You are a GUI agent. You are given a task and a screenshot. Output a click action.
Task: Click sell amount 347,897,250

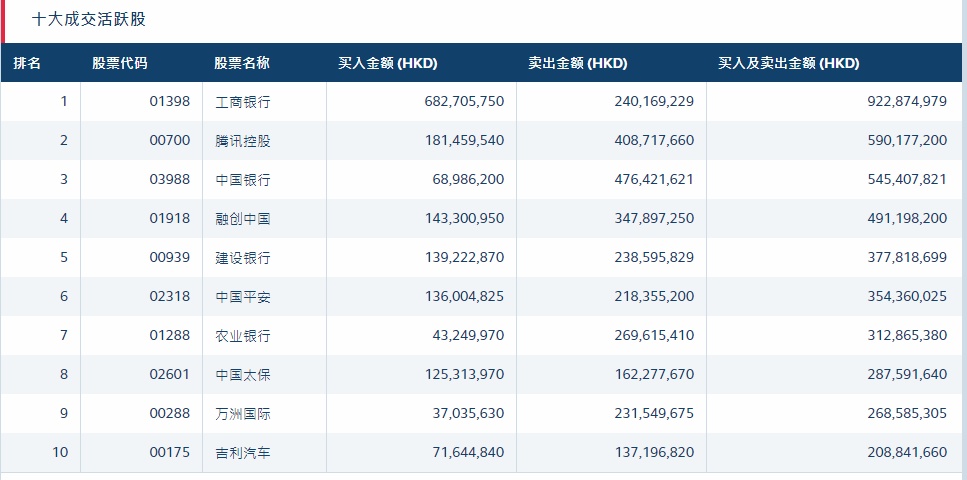654,218
